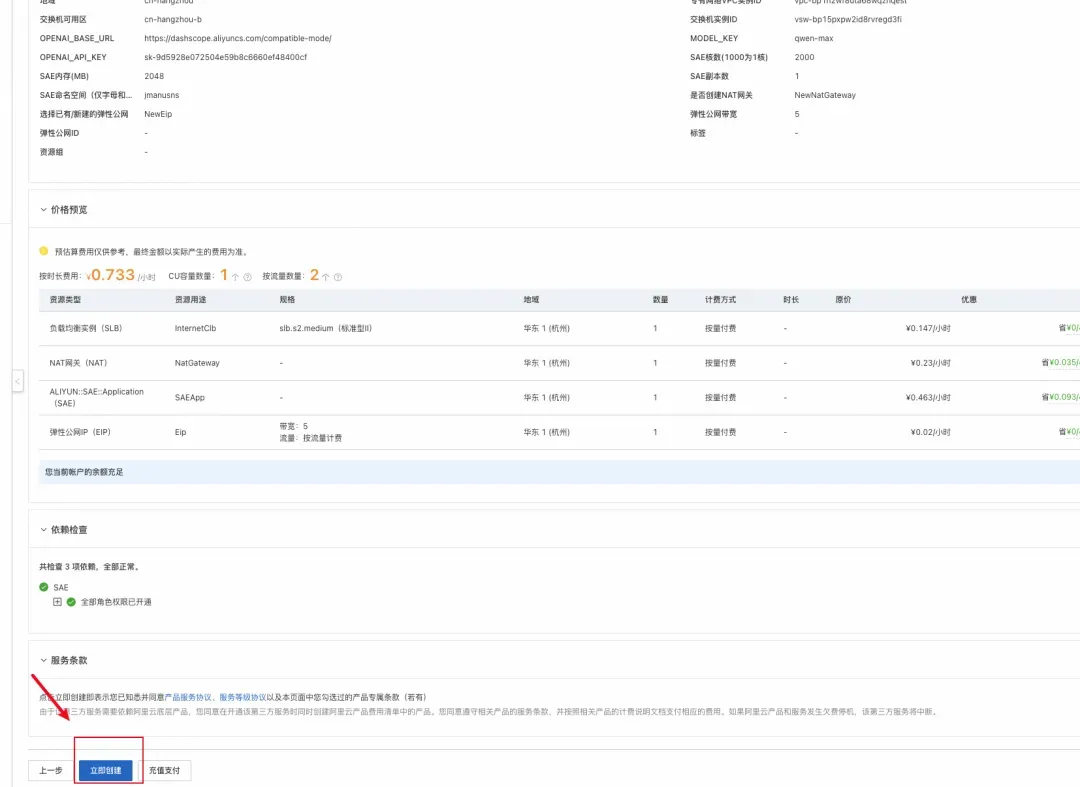Click the help icon beside 按流量数量
1080x787 pixels.
pos(338,277)
